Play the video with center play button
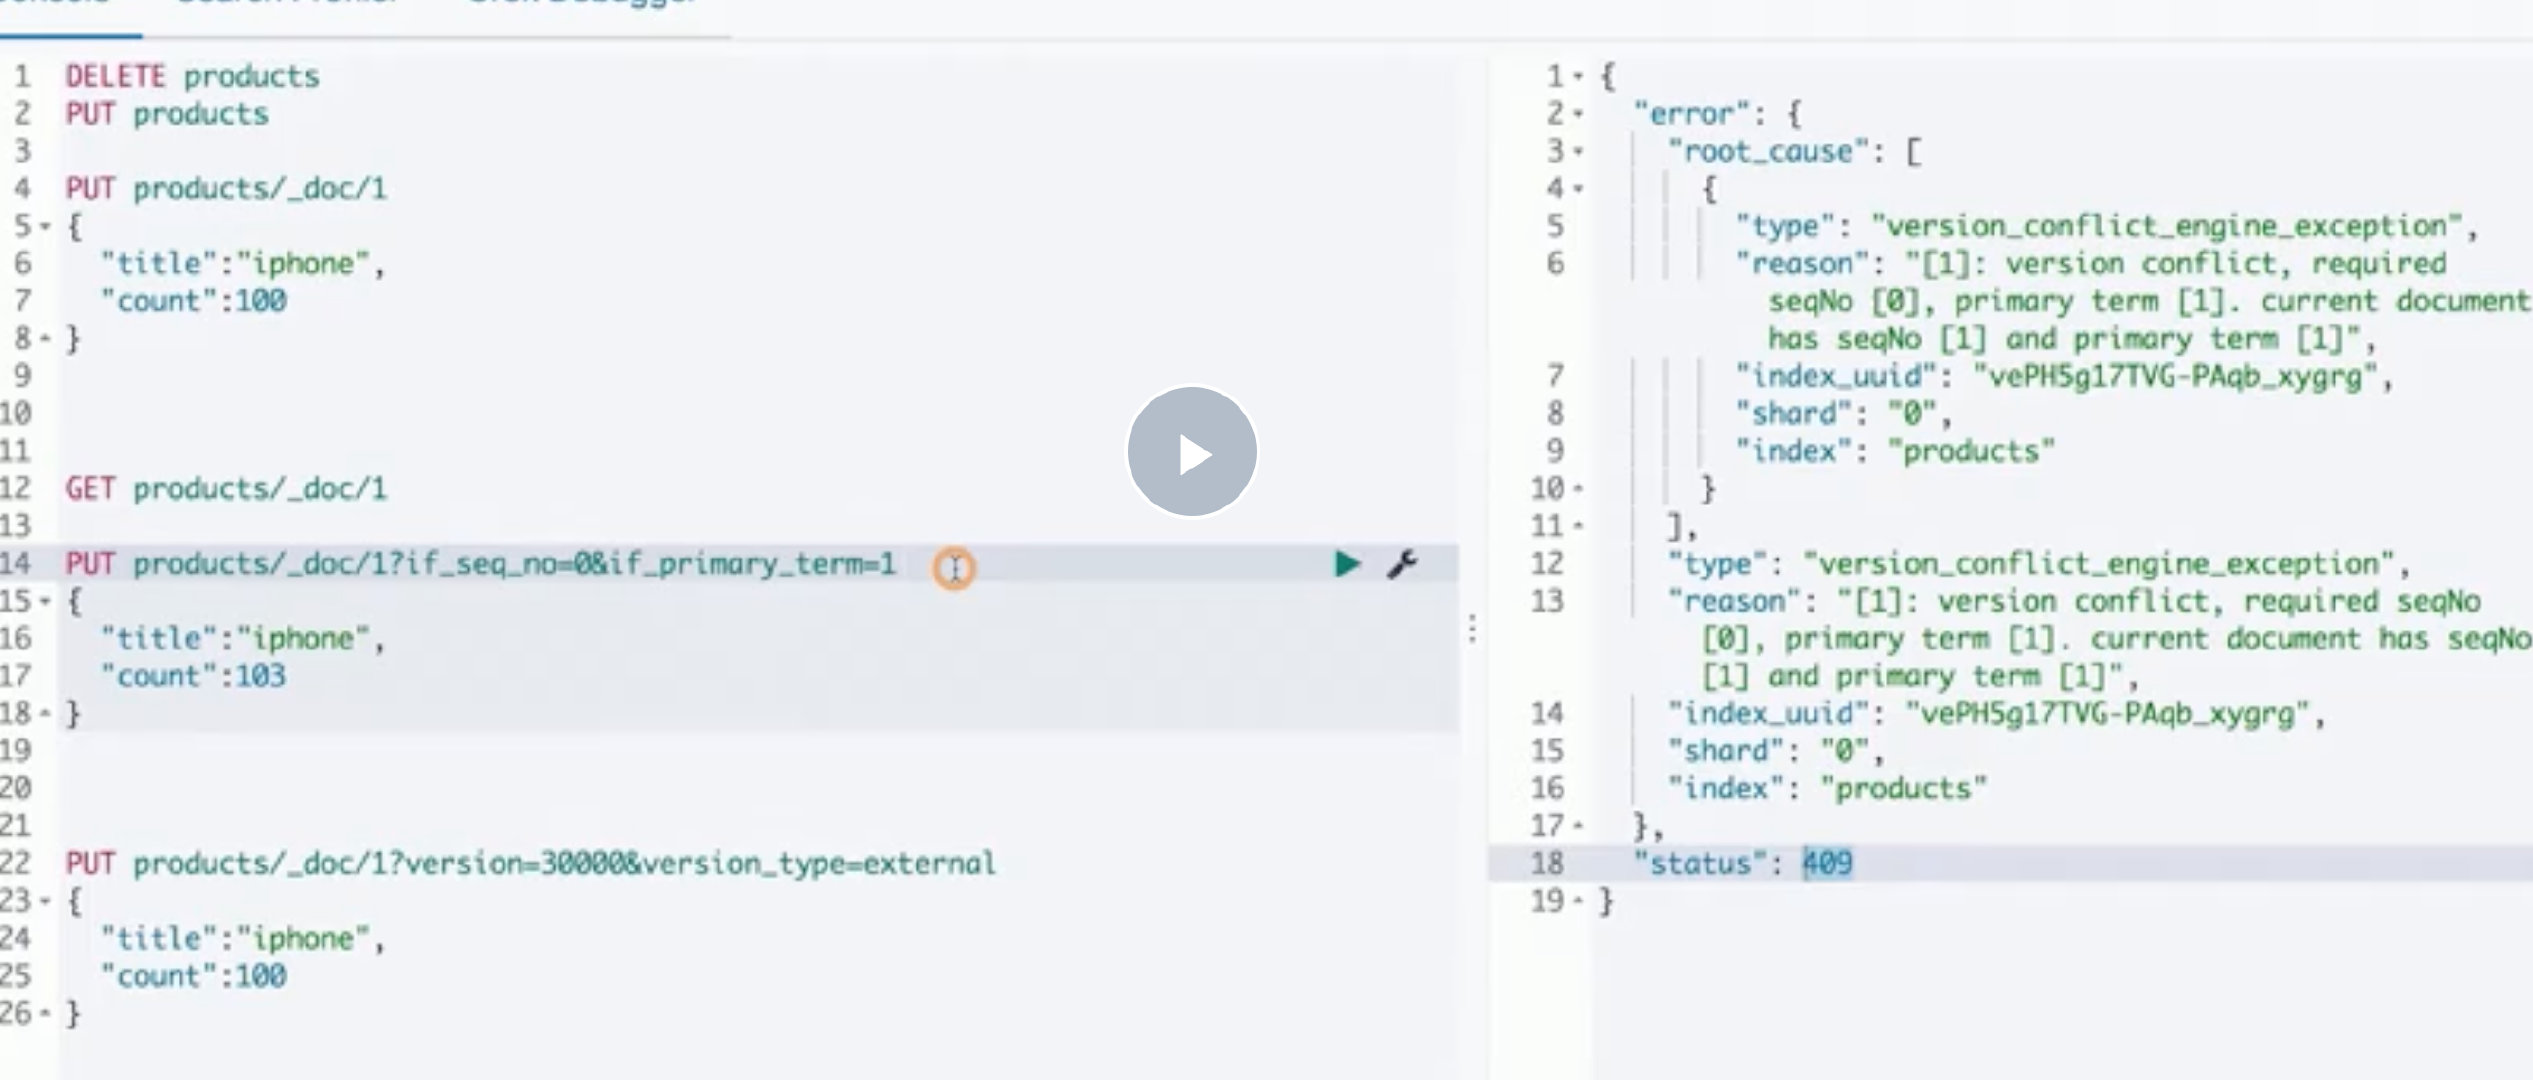 pos(1191,452)
